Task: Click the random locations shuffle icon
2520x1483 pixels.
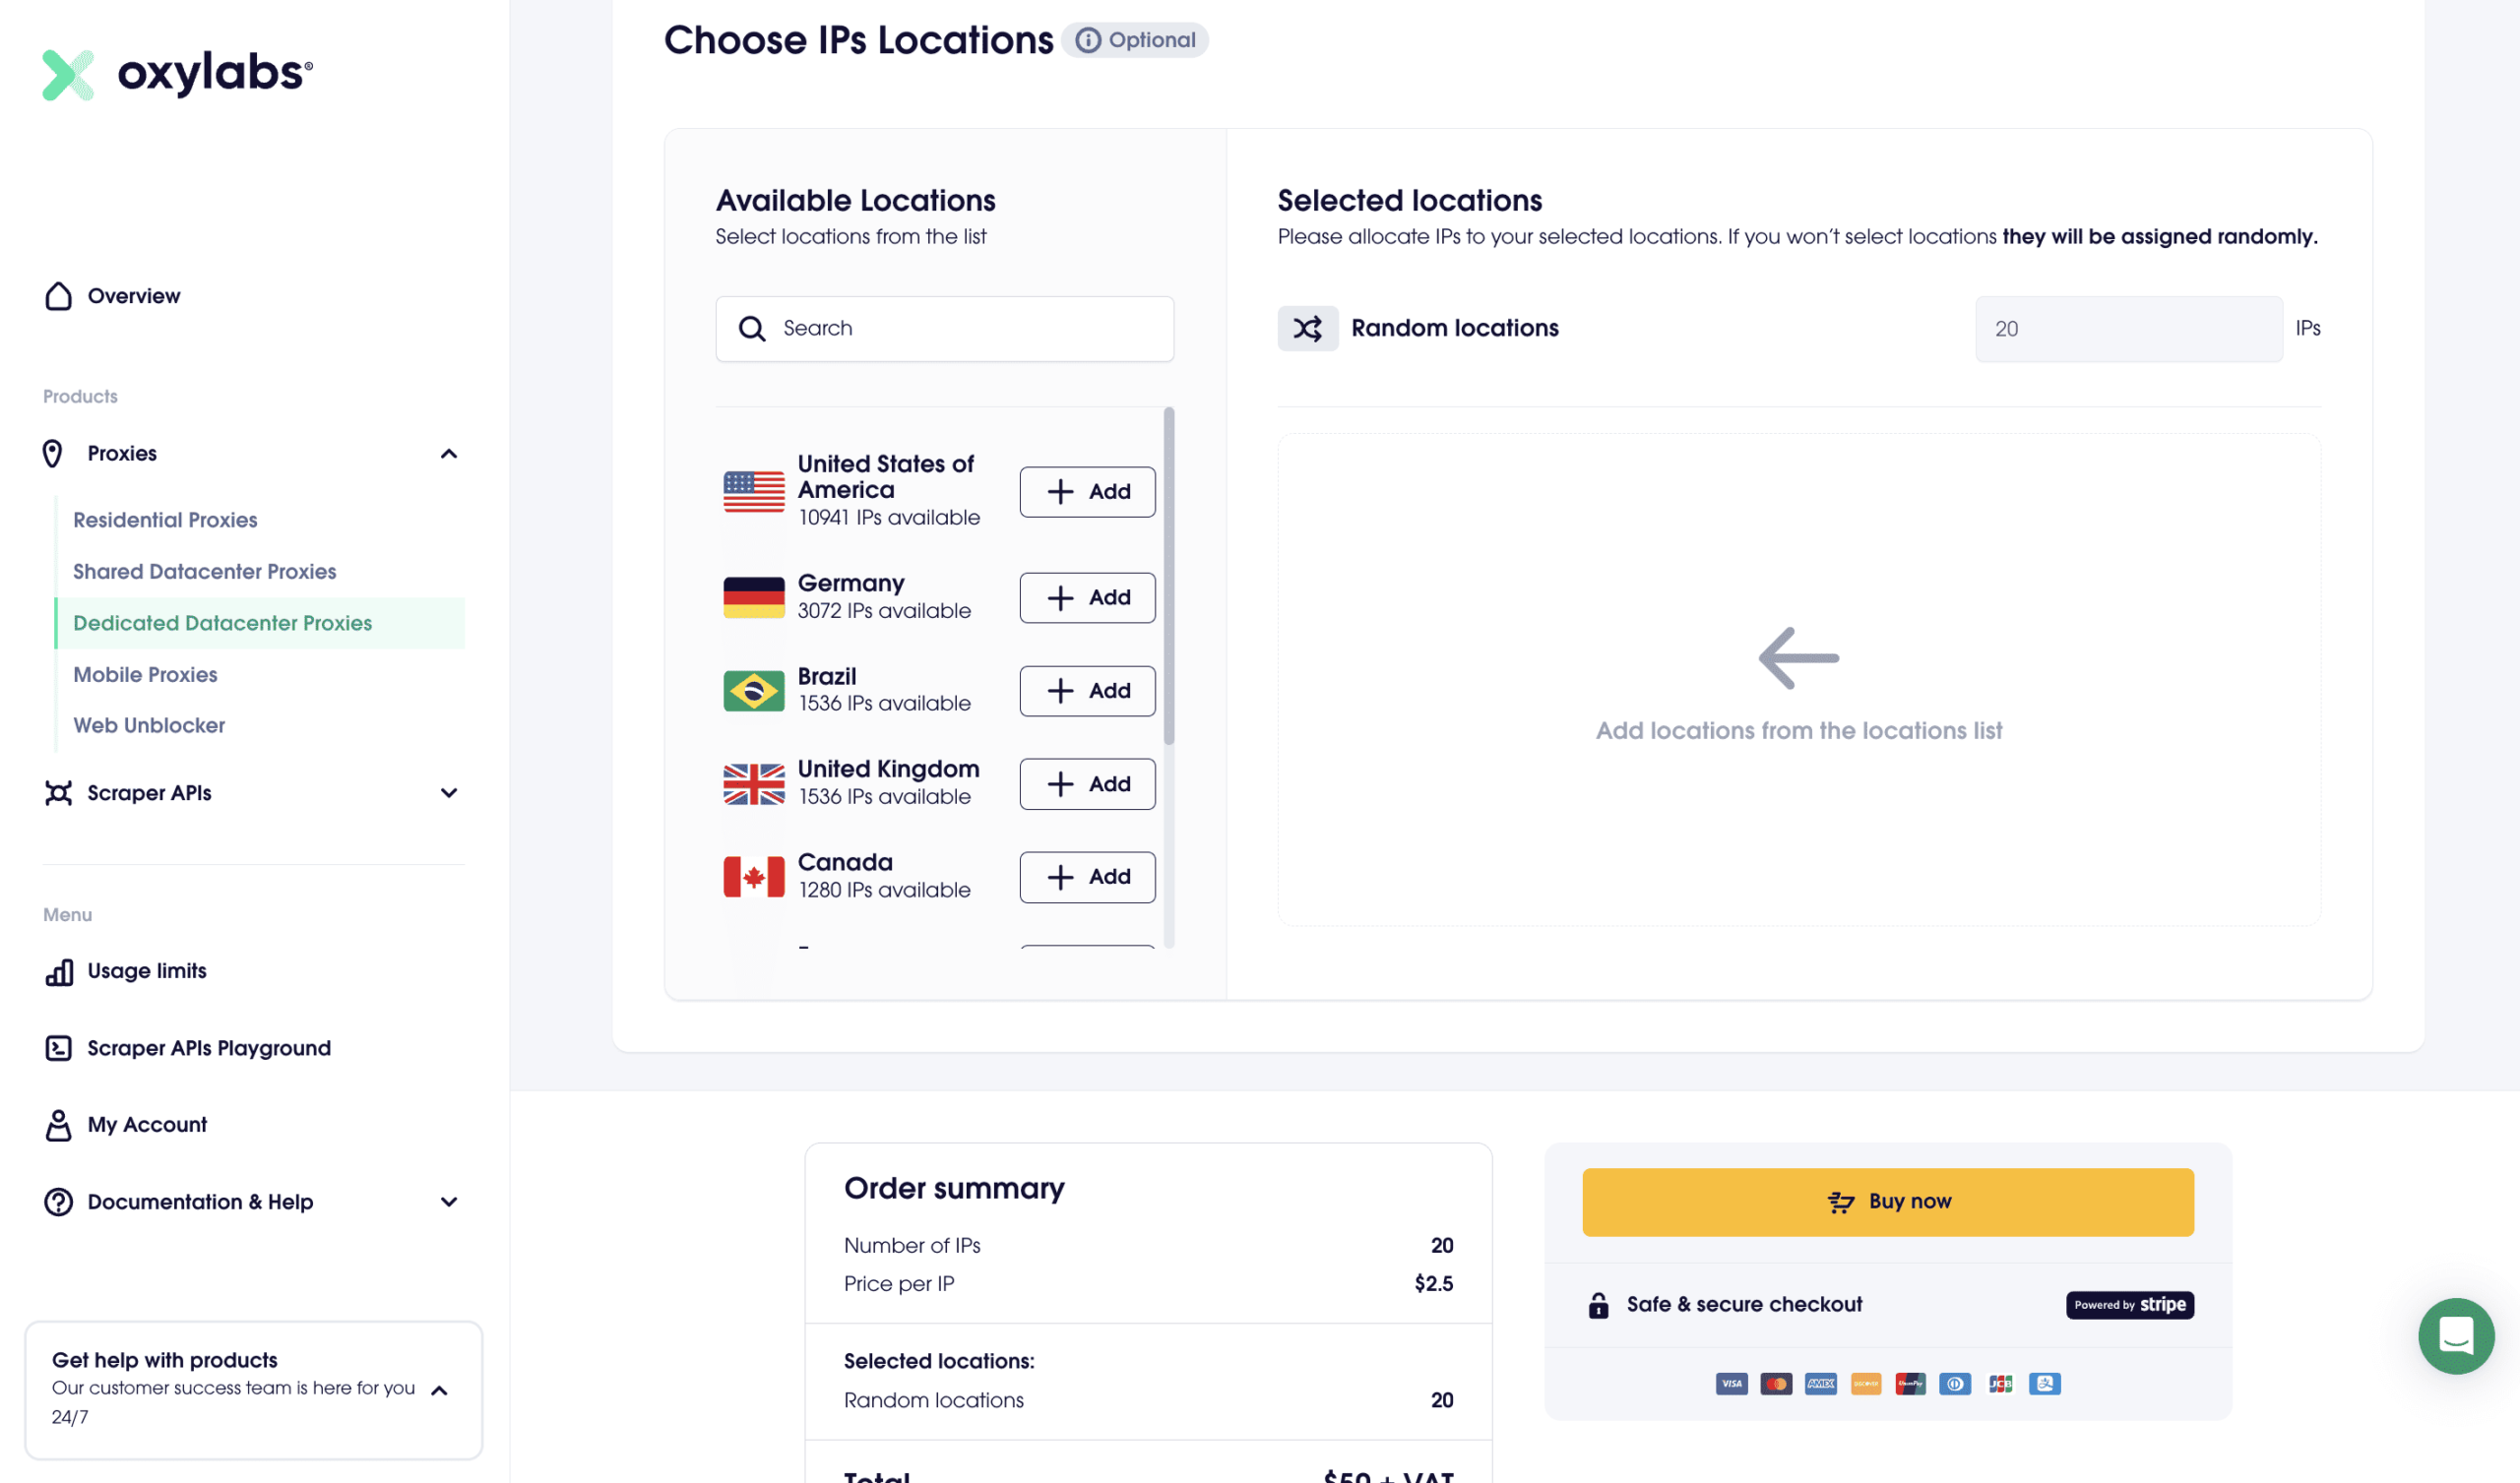Action: tap(1307, 328)
